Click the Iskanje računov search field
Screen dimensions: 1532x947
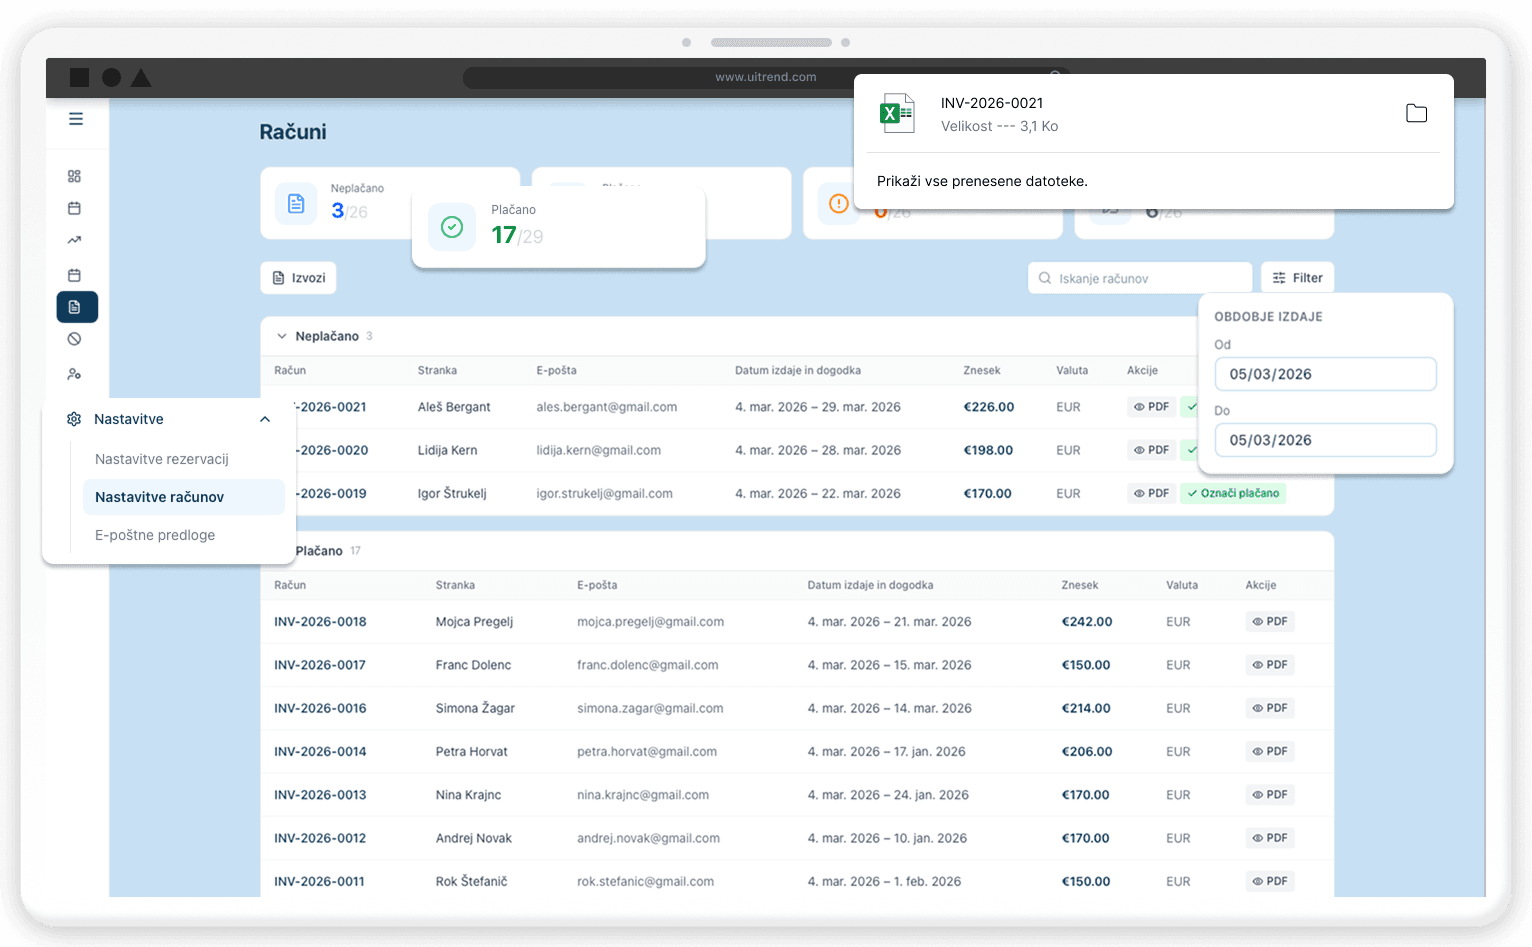click(x=1140, y=278)
